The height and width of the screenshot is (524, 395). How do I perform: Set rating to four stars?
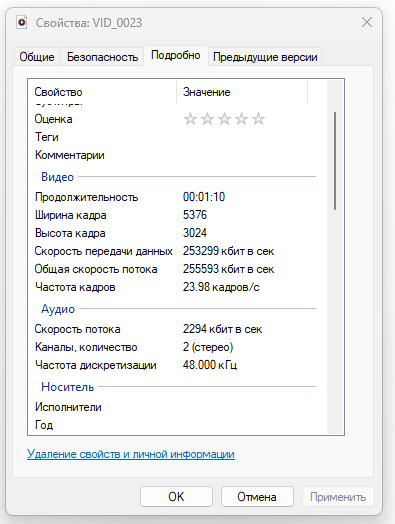tap(241, 119)
